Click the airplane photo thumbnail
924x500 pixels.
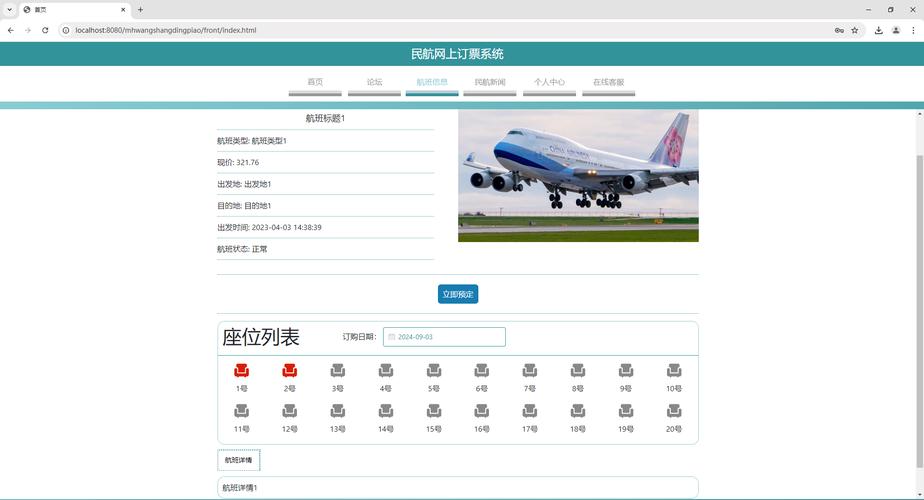pyautogui.click(x=578, y=176)
